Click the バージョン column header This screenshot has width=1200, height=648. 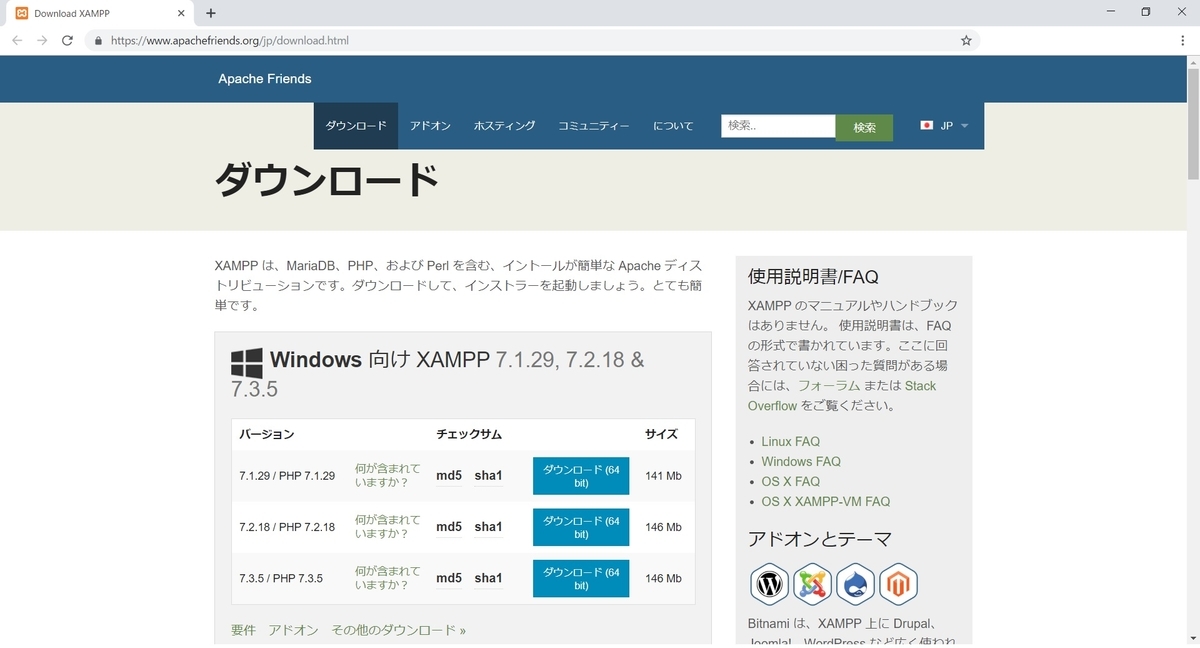(x=267, y=435)
